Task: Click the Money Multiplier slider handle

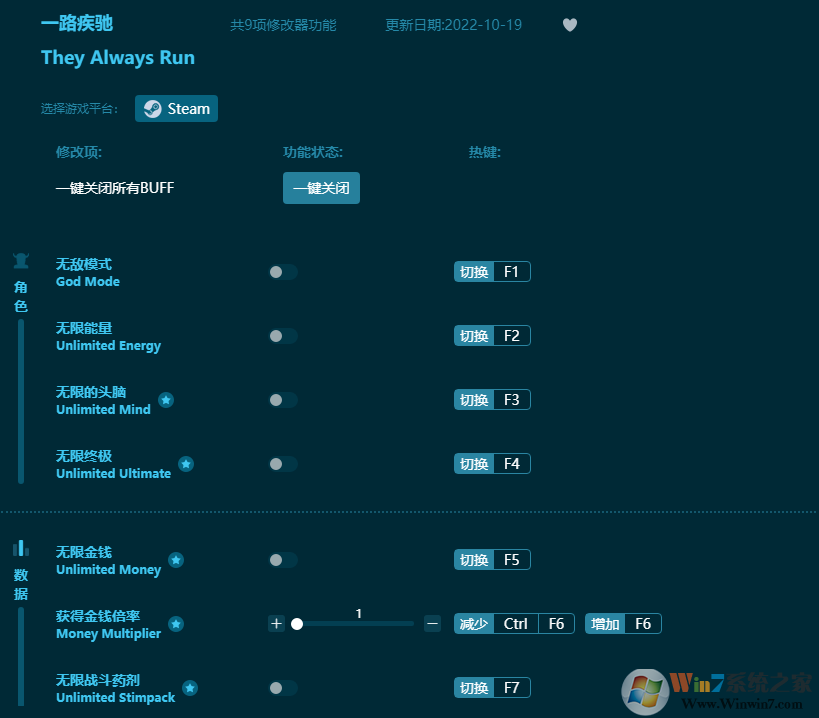Action: click(297, 624)
